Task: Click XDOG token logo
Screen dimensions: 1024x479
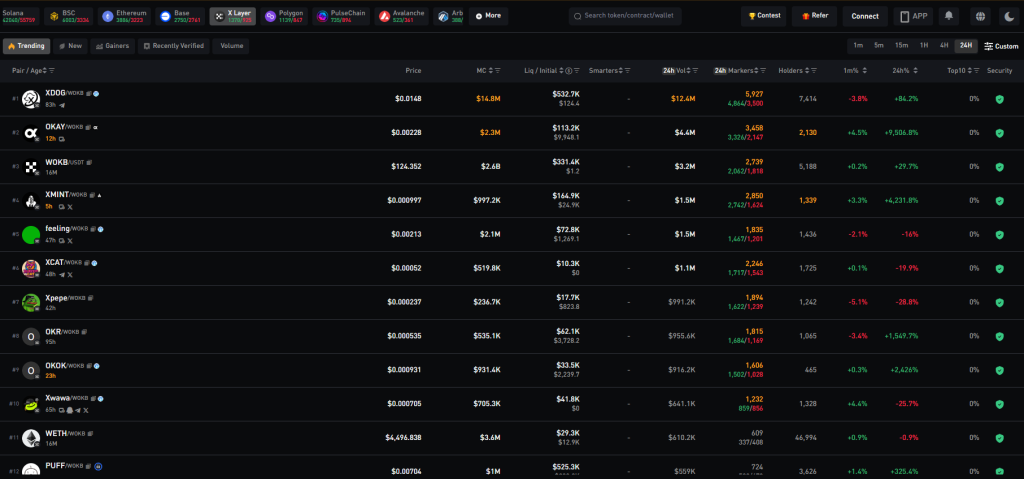Action: pos(31,99)
